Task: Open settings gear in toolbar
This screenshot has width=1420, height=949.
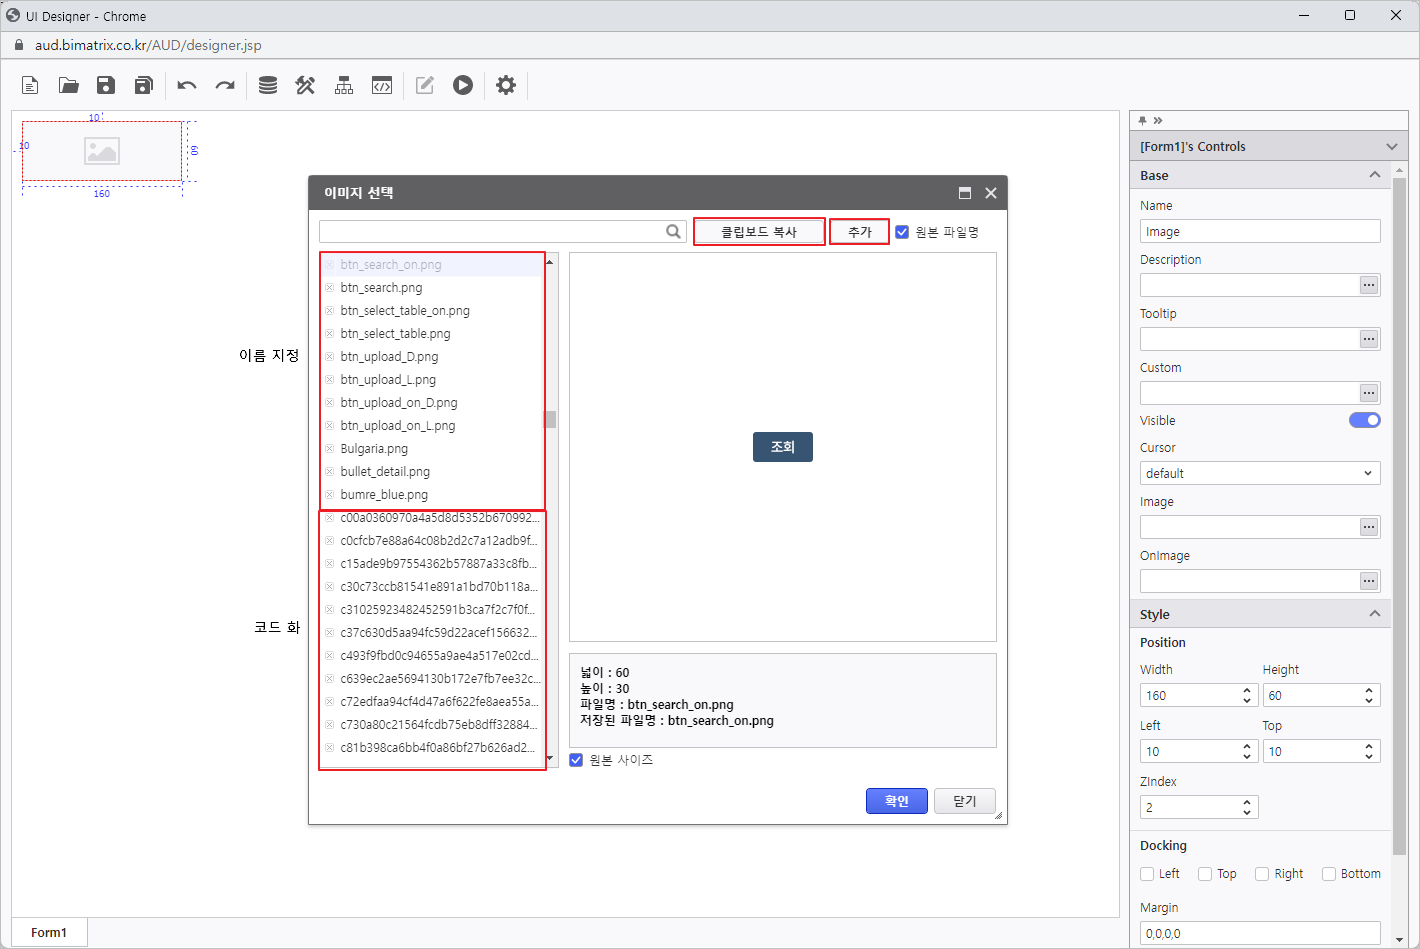Action: pyautogui.click(x=506, y=86)
